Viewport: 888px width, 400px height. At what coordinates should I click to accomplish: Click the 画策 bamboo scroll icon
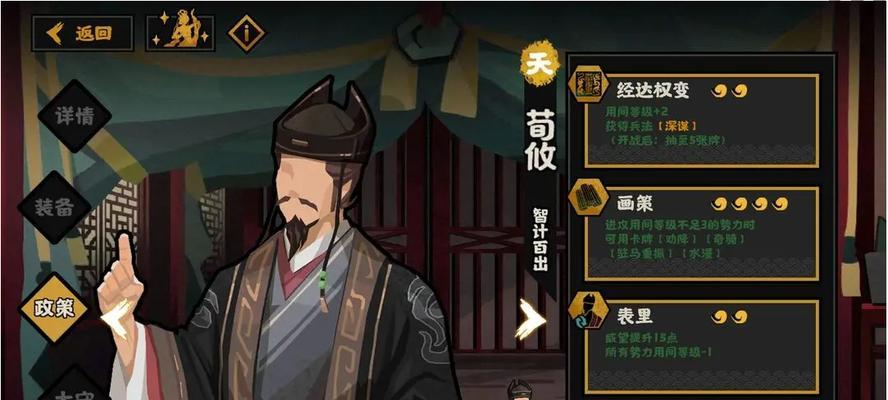(588, 196)
